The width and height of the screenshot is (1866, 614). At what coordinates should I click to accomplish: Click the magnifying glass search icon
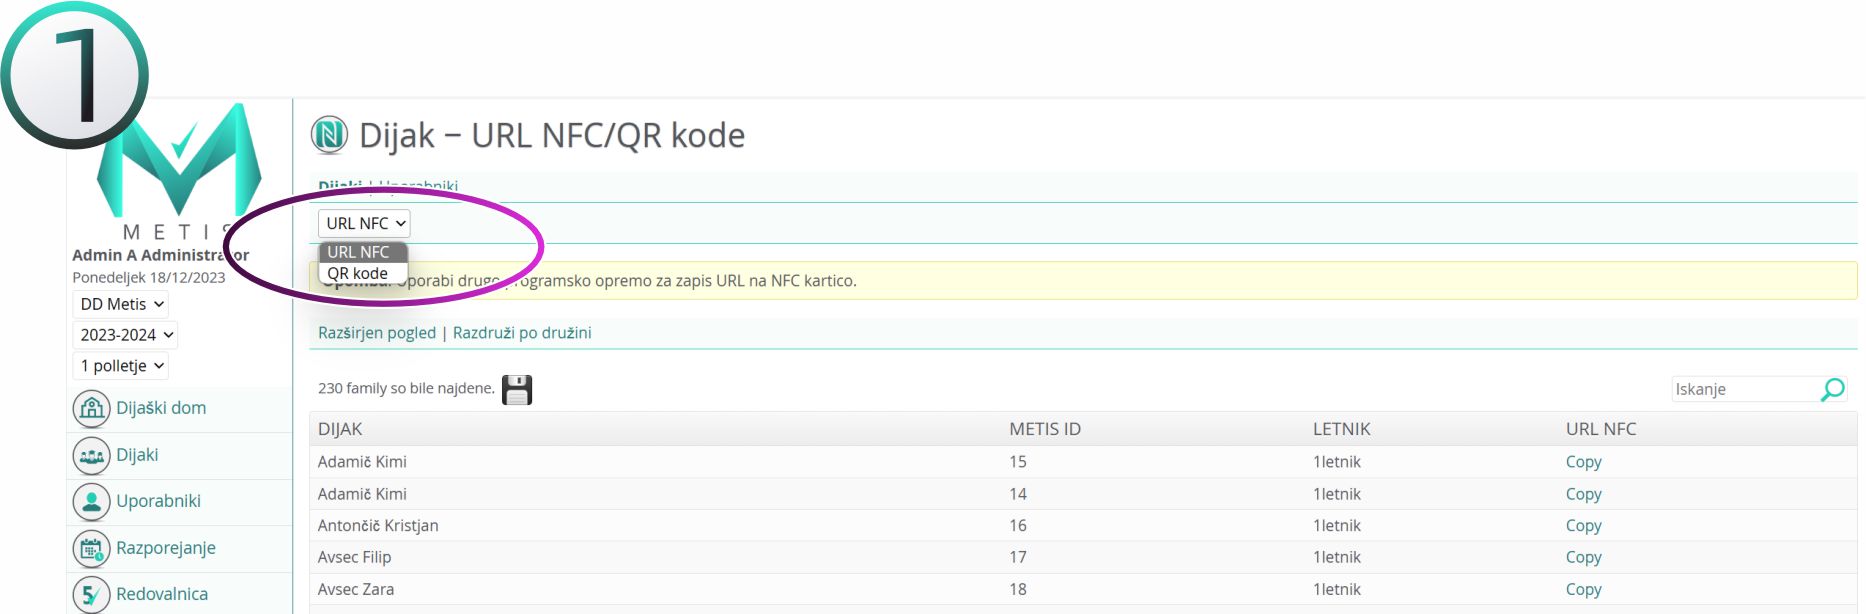(1832, 389)
